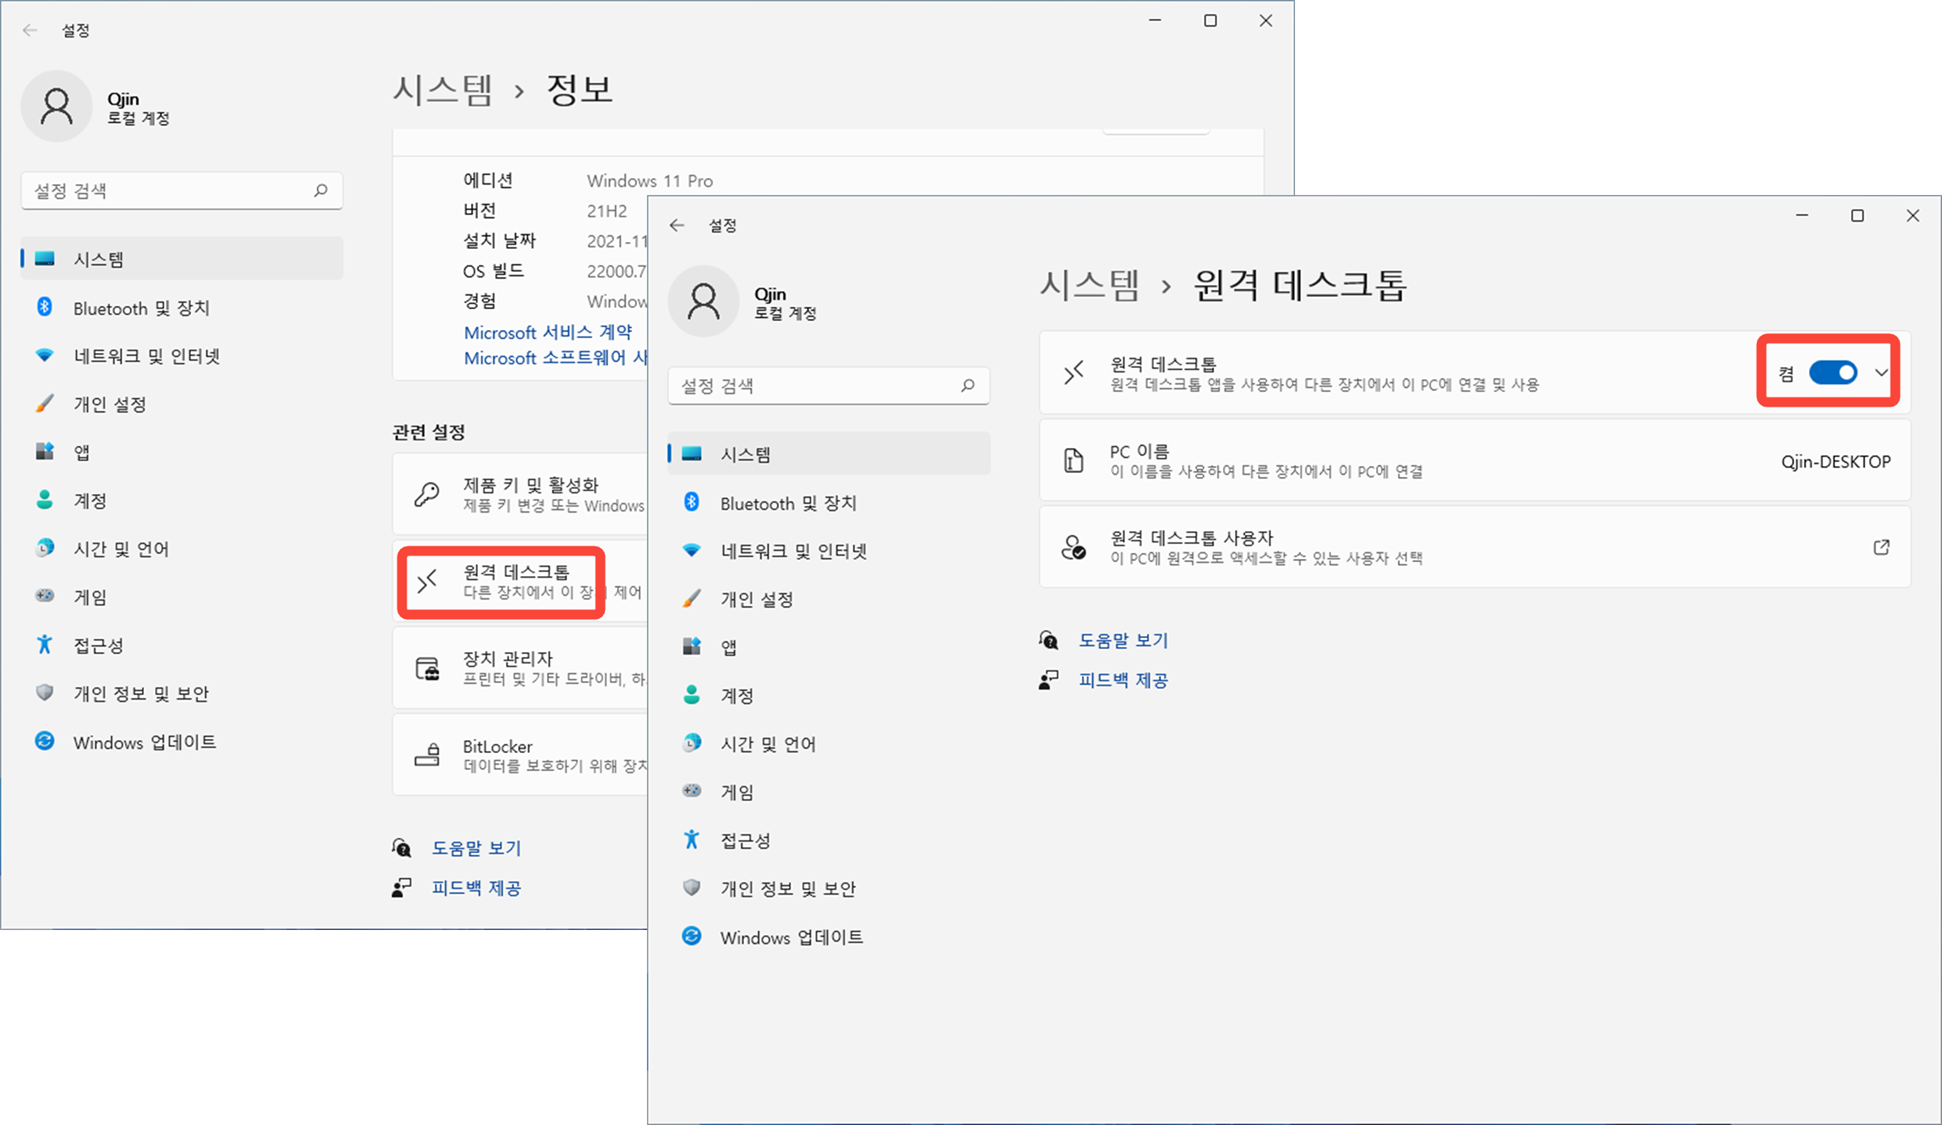Open 네트워크 및 인터넷 in front sidebar
Viewport: 1942px width, 1125px height.
pyautogui.click(x=793, y=551)
